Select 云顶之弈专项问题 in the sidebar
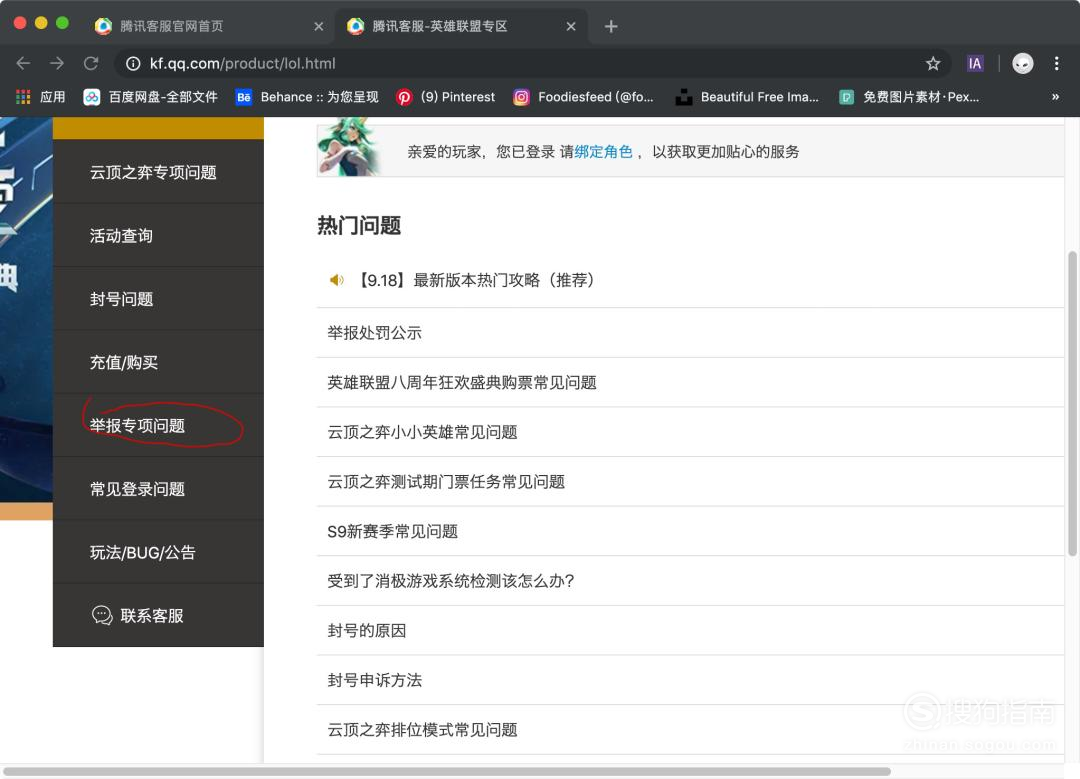The width and height of the screenshot is (1080, 779). pyautogui.click(x=158, y=172)
